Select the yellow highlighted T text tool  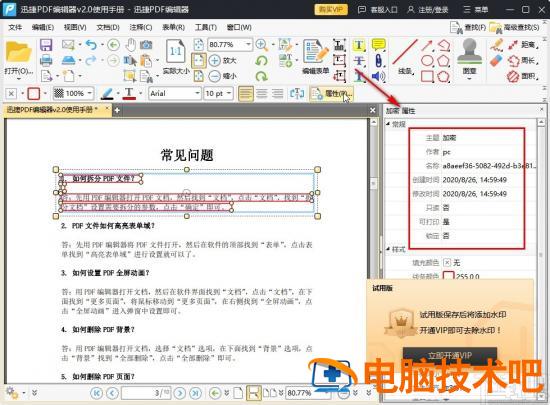click(x=359, y=45)
